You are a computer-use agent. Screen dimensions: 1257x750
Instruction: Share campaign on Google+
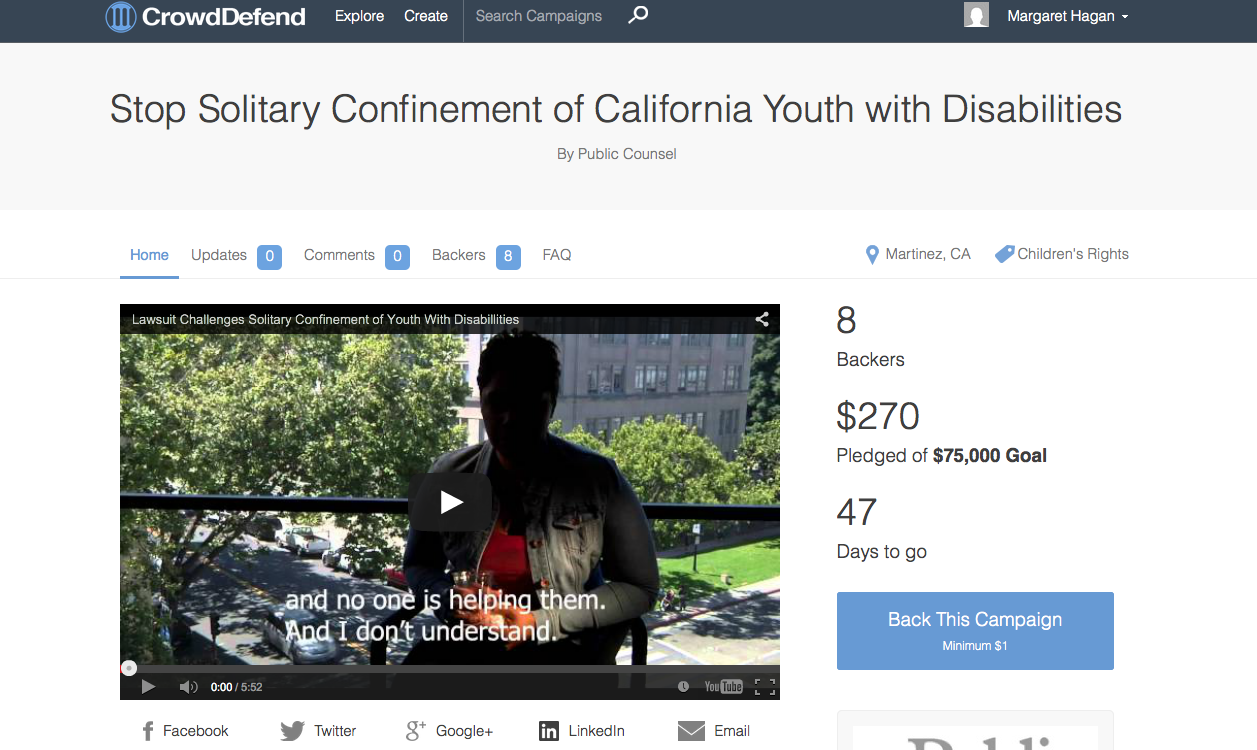point(449,731)
